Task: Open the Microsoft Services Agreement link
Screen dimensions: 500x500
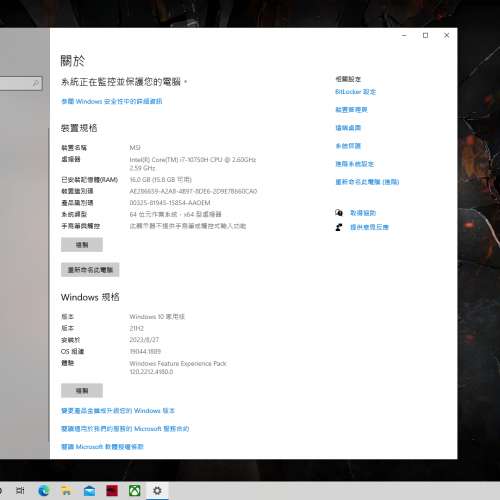Action: [125, 429]
